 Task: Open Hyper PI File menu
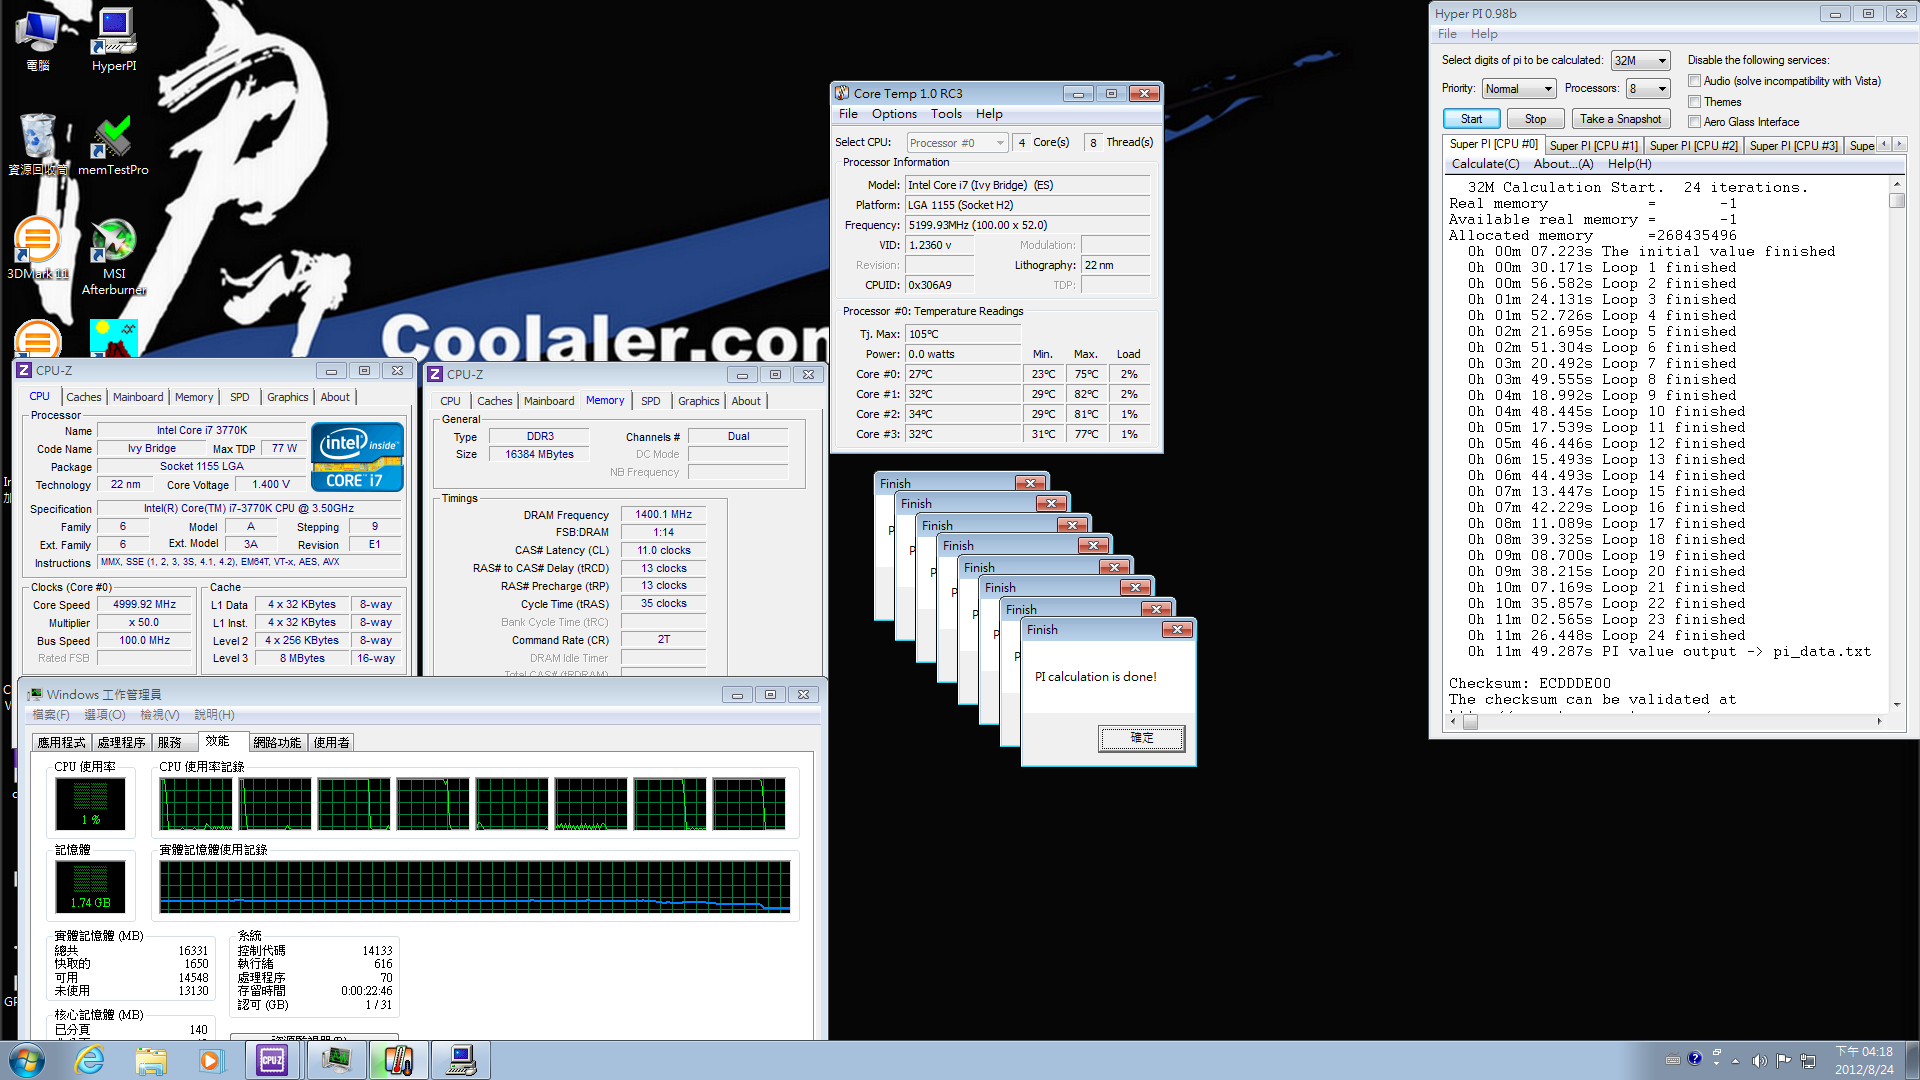pos(1447,34)
